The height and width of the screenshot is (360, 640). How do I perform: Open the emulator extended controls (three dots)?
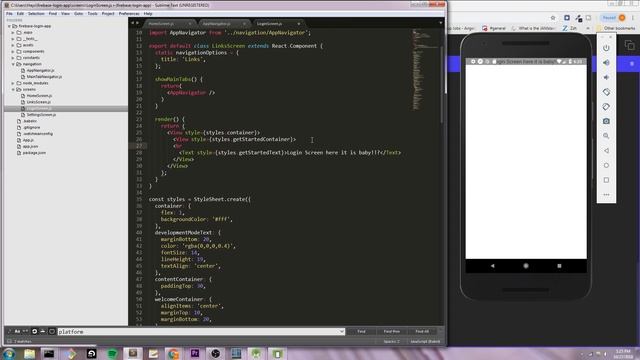[606, 195]
